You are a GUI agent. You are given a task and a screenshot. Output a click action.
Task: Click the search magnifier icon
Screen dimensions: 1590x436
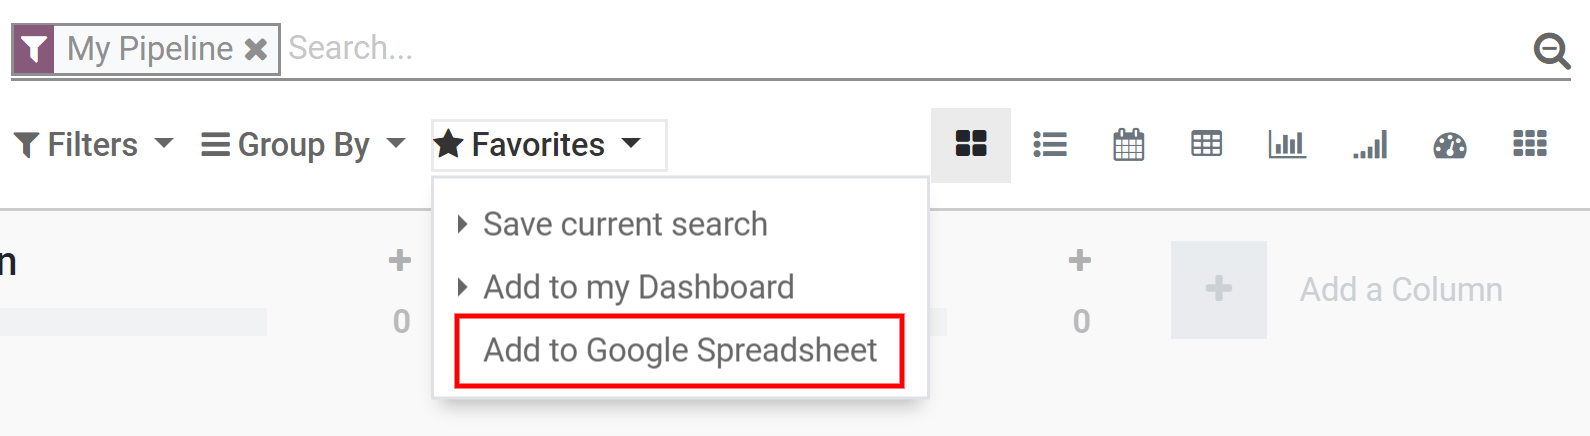coord(1552,49)
